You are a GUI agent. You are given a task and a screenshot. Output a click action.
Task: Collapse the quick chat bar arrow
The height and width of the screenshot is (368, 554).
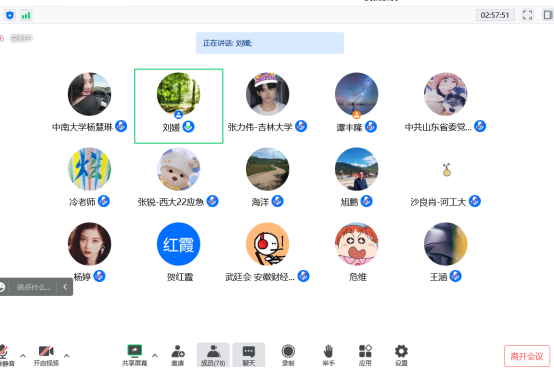tap(65, 287)
